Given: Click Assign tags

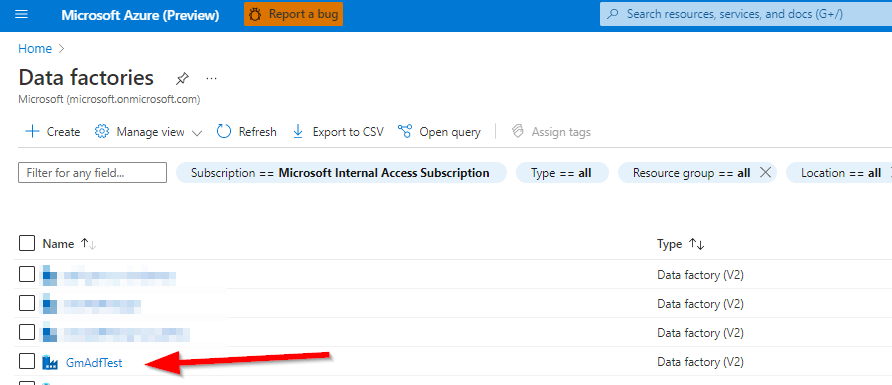Looking at the screenshot, I should tap(551, 132).
